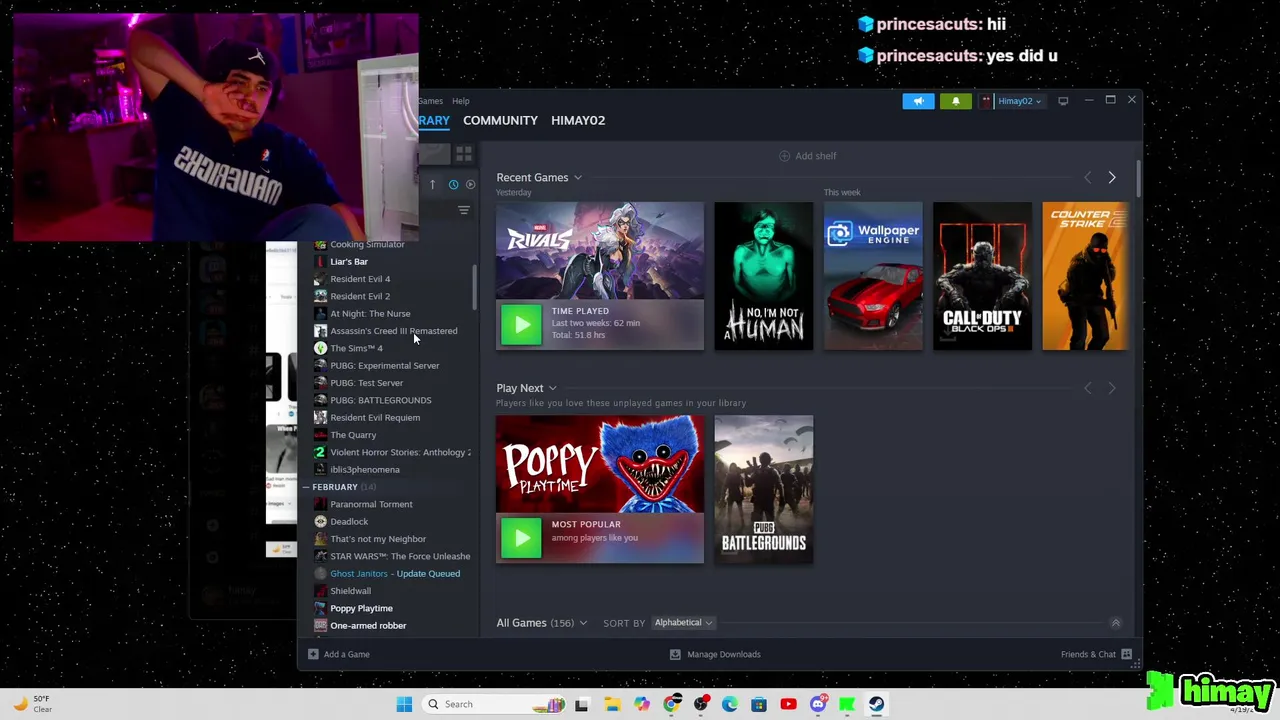1280x720 pixels.
Task: Open Google Chrome from taskbar
Action: [671, 704]
